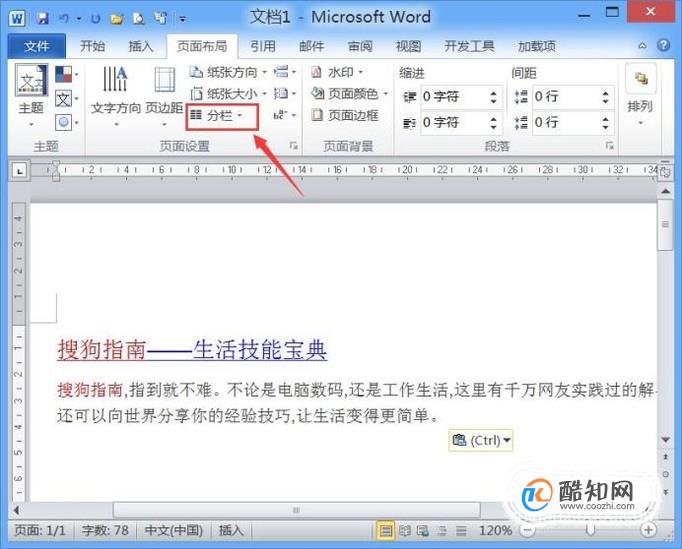Switch to the 审阅 tab

pyautogui.click(x=360, y=46)
